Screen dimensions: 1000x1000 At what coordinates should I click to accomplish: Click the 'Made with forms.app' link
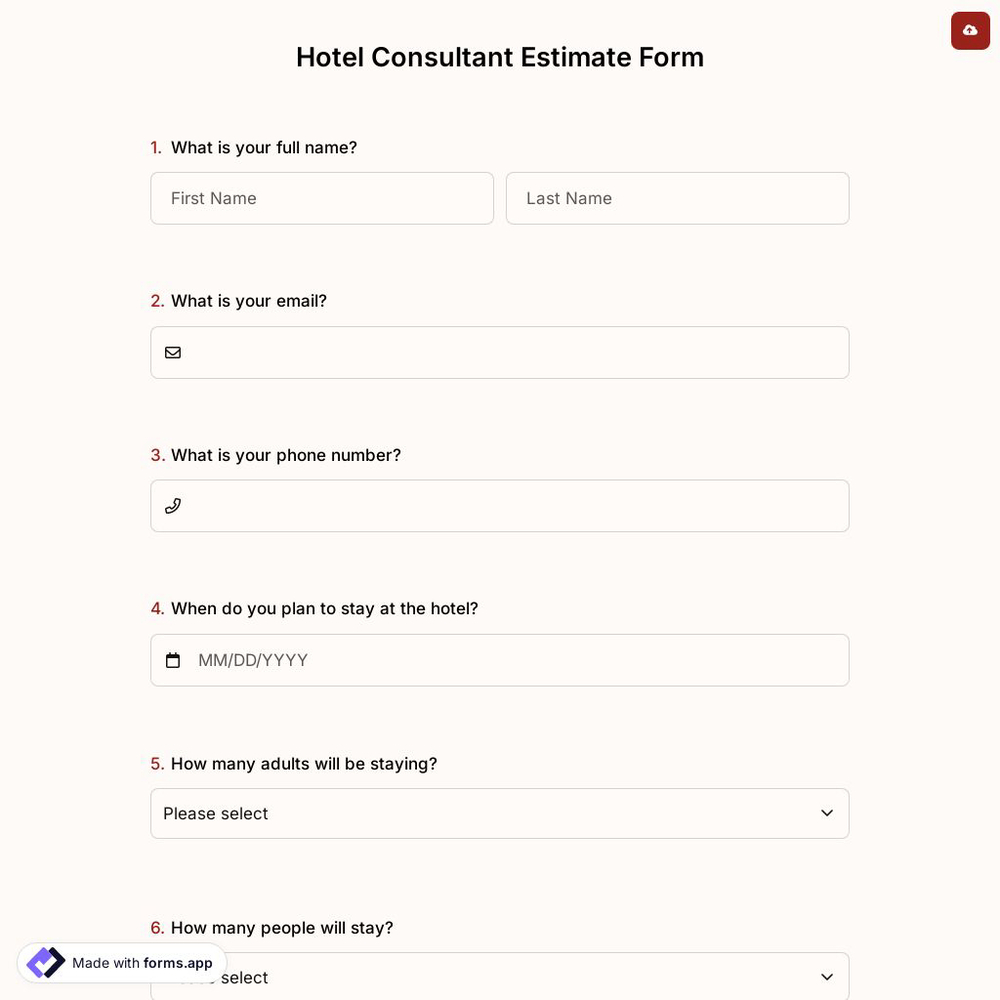click(x=141, y=963)
